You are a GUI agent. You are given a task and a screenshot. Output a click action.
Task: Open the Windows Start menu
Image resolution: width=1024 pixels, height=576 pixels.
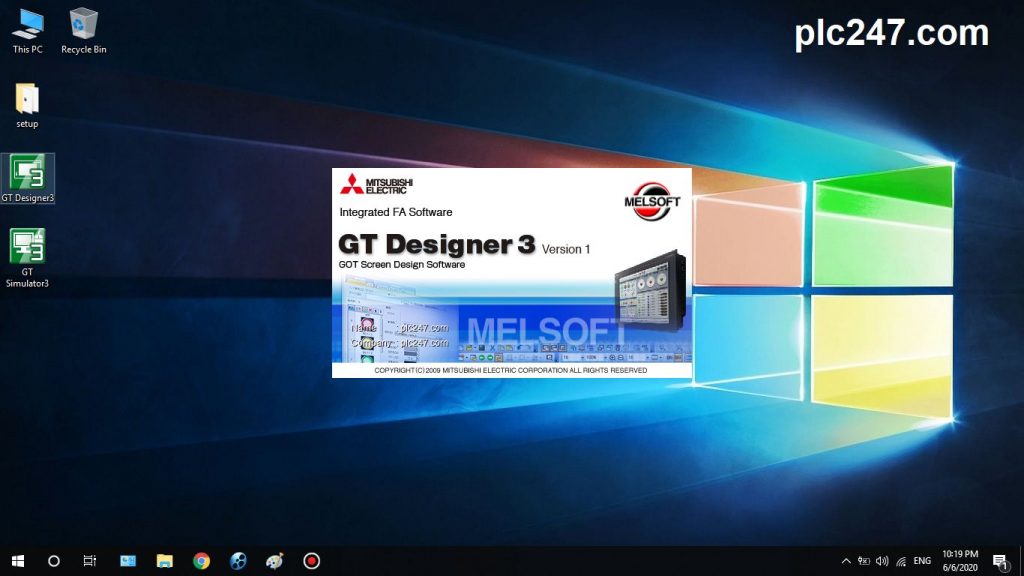18,561
